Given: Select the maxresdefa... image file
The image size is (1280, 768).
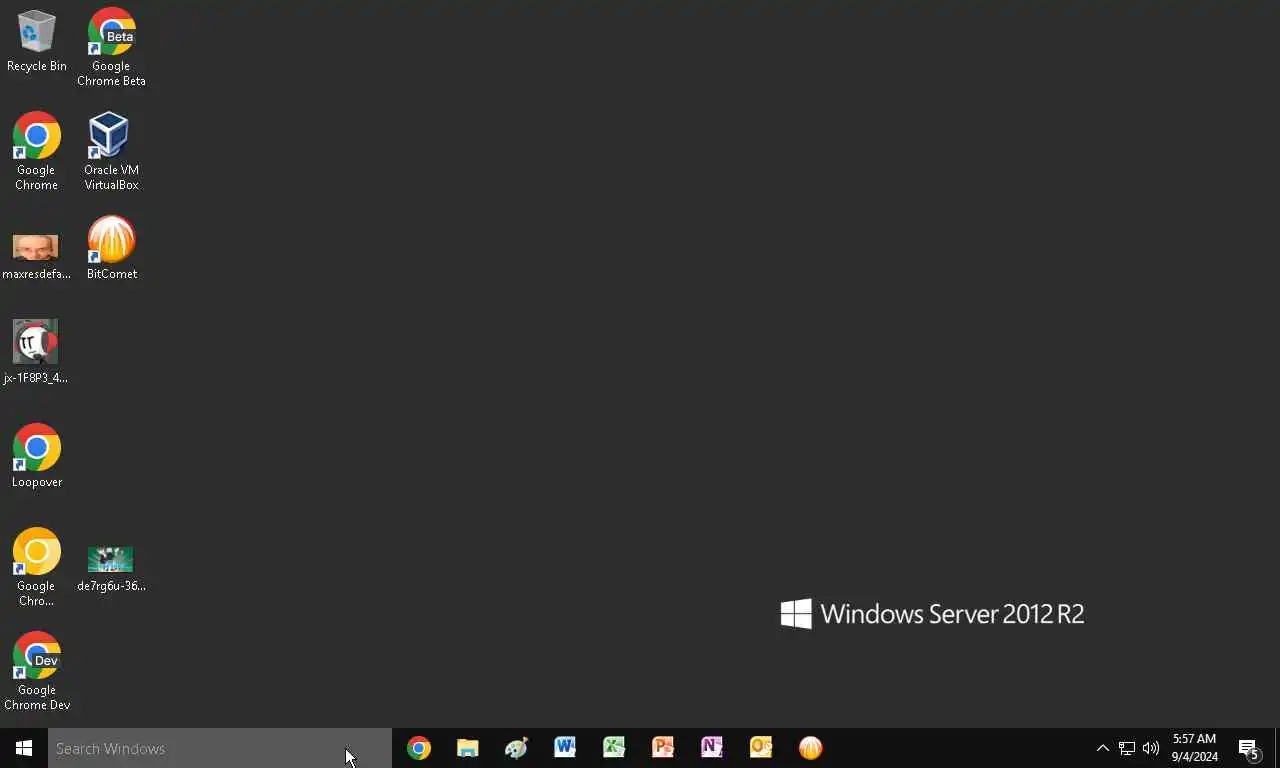Looking at the screenshot, I should [x=36, y=256].
